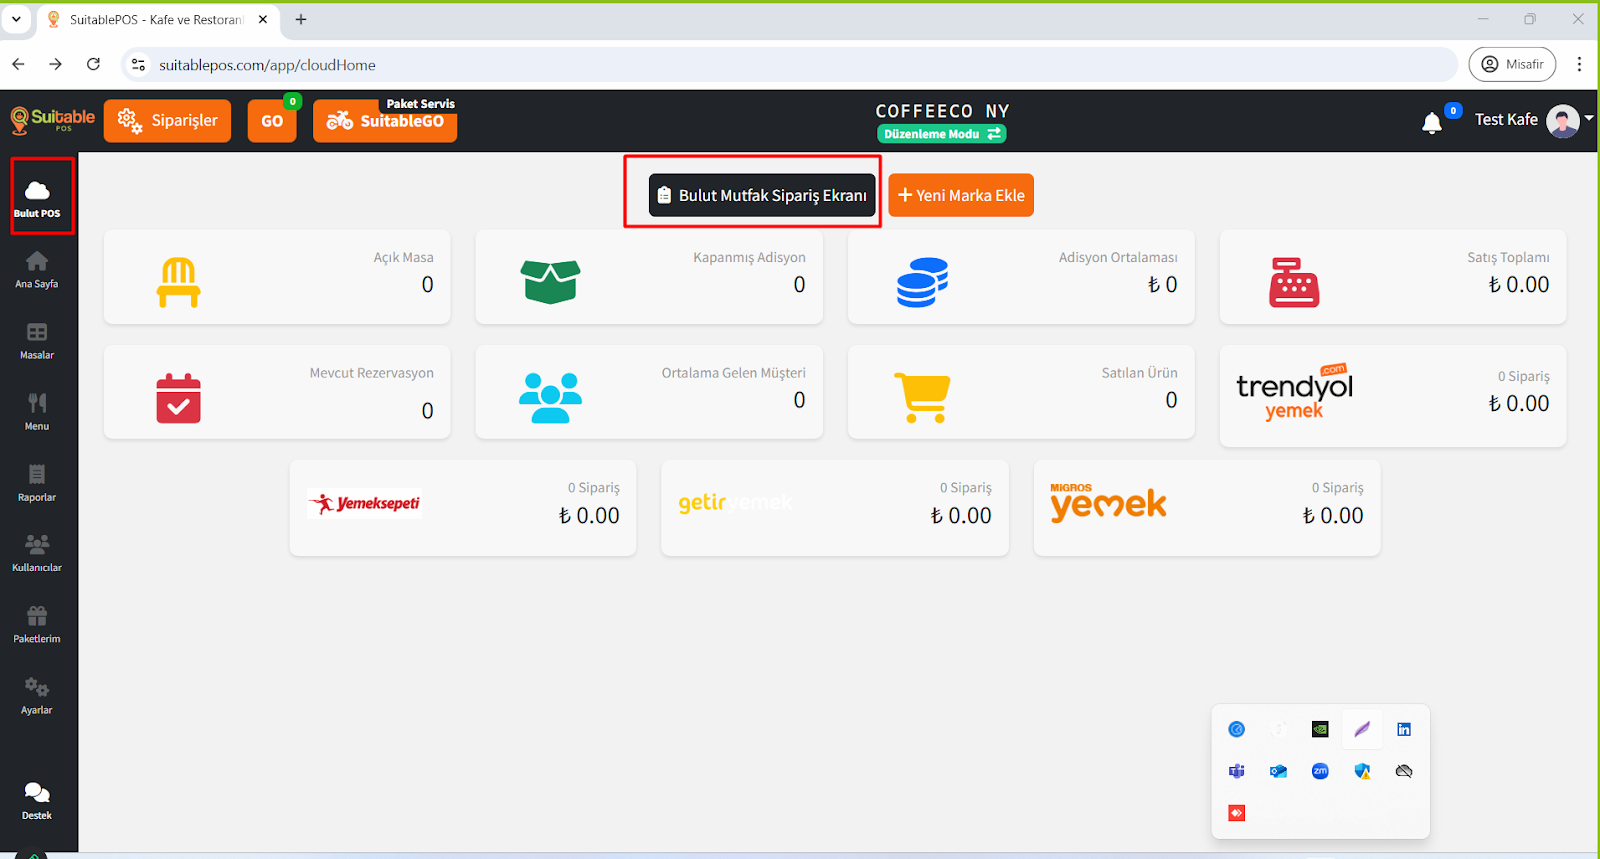
Task: Open Chrome three-dot menu
Action: 1579,64
